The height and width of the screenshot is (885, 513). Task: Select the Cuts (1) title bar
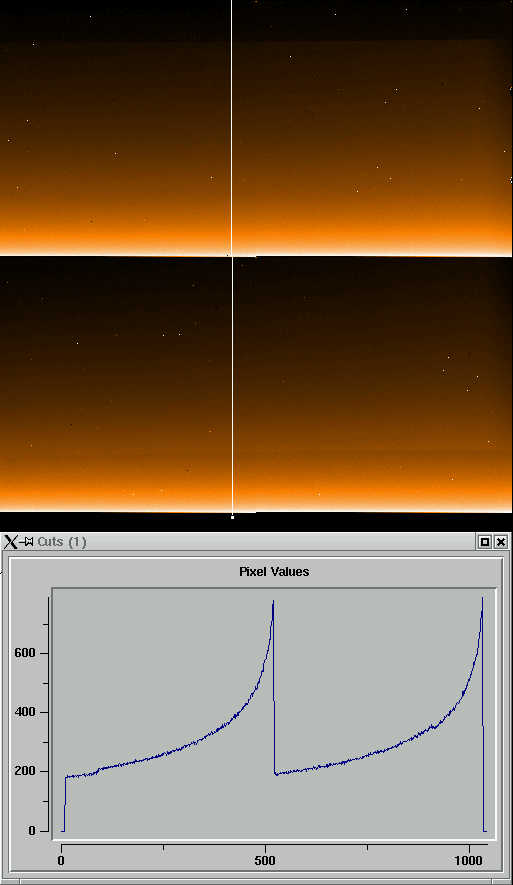point(256,542)
